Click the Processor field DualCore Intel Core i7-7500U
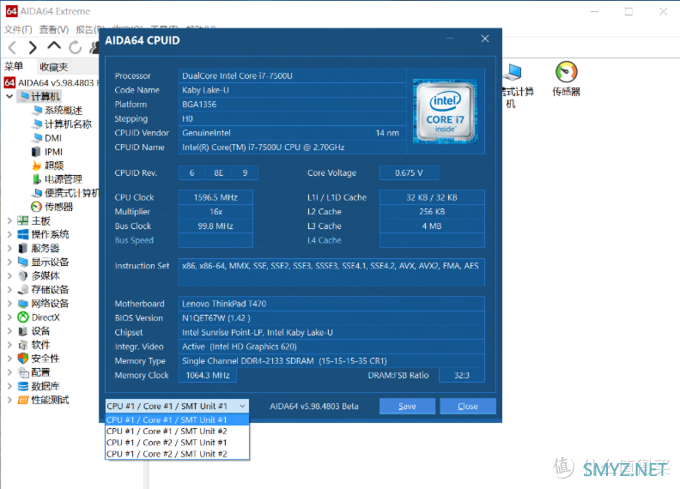 point(292,75)
